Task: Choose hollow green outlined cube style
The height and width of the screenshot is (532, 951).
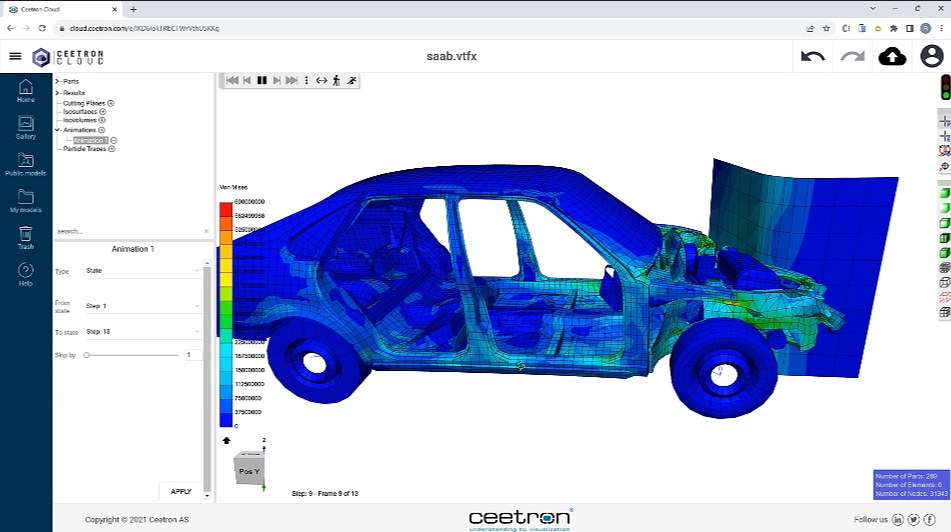Action: pyautogui.click(x=944, y=223)
